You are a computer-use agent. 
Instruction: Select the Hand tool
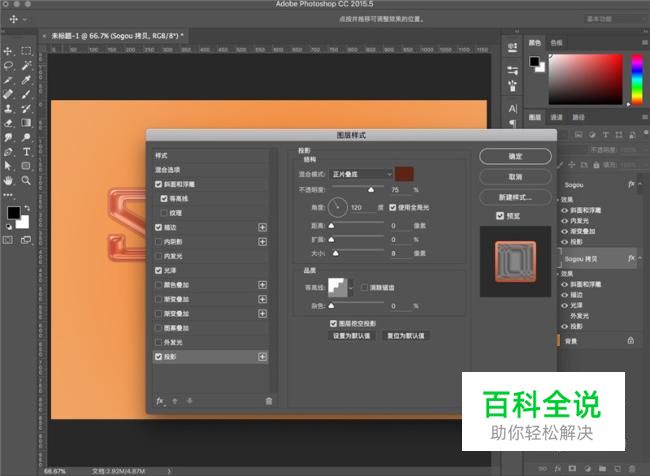click(8, 180)
